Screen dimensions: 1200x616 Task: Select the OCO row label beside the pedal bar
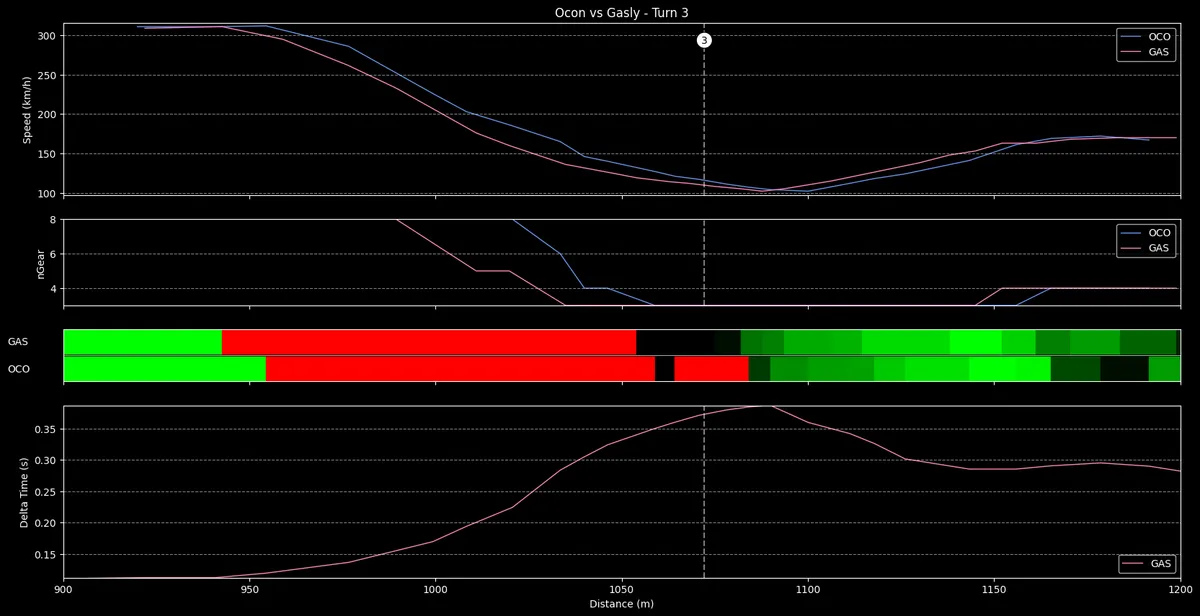[19, 369]
